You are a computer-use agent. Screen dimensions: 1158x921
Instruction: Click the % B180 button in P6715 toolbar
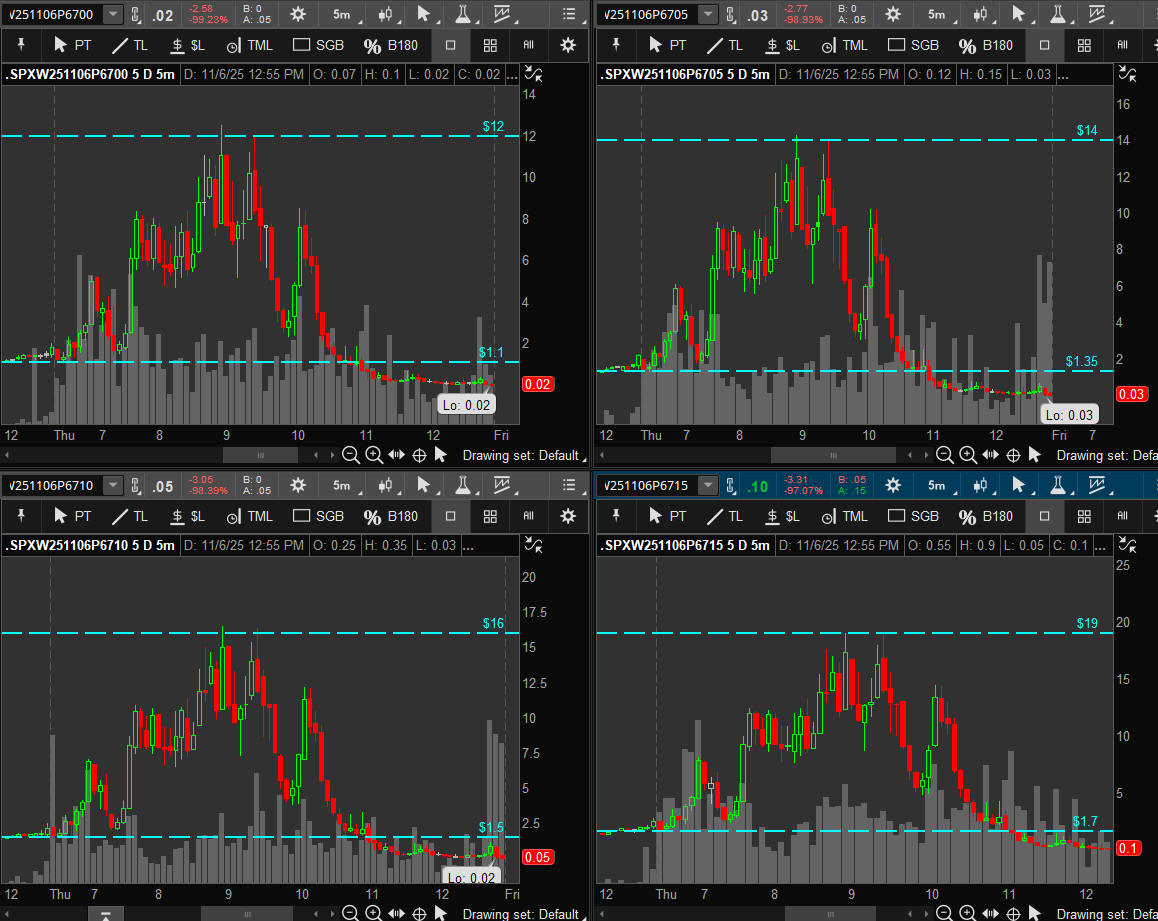pyautogui.click(x=985, y=516)
